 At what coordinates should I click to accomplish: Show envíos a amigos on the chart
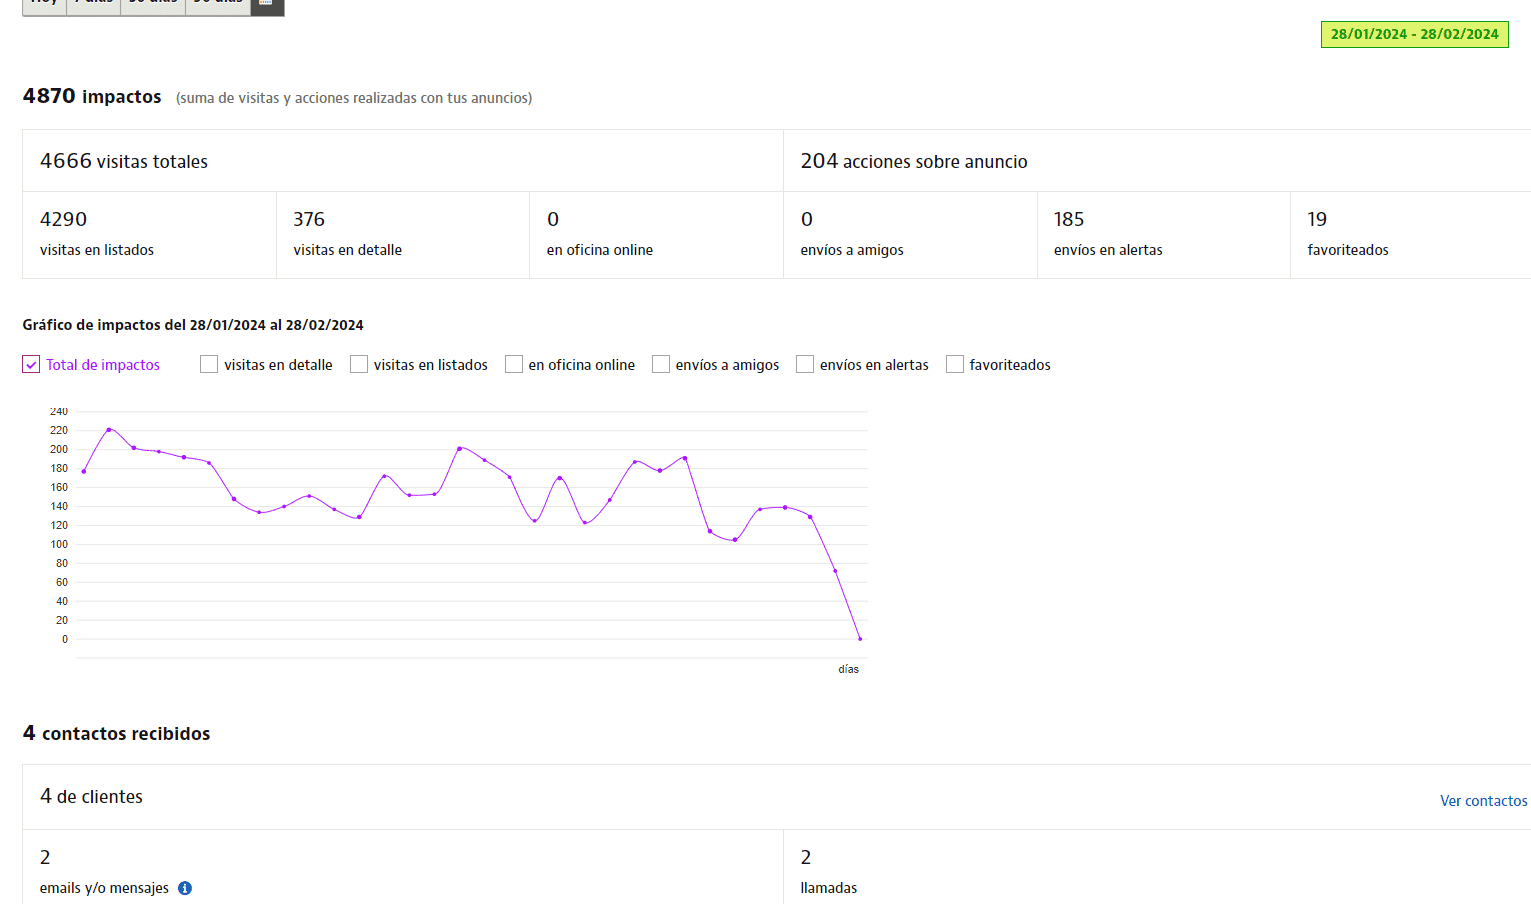[661, 365]
